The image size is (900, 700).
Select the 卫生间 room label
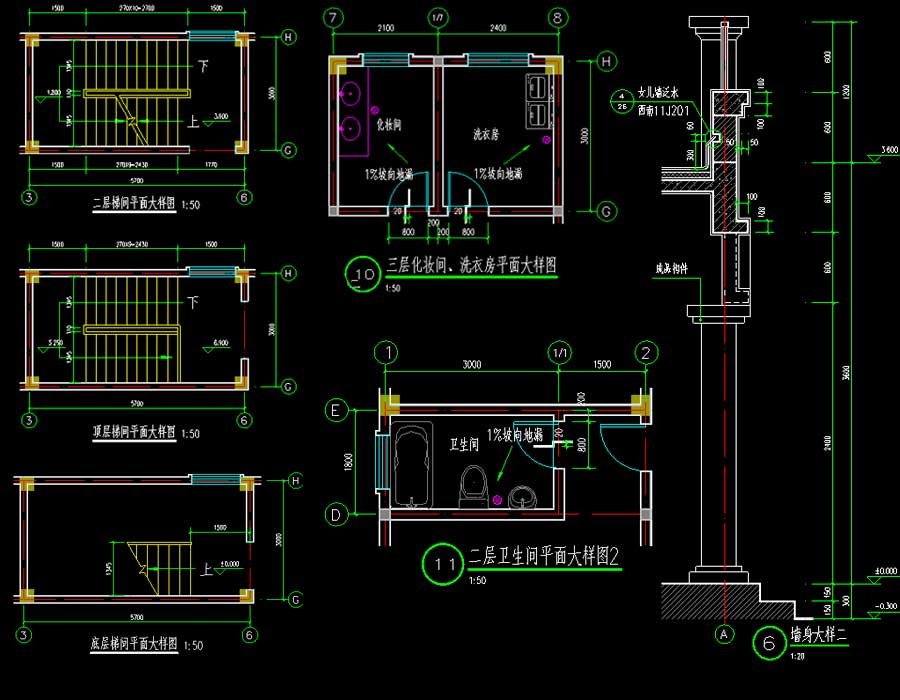pos(464,444)
